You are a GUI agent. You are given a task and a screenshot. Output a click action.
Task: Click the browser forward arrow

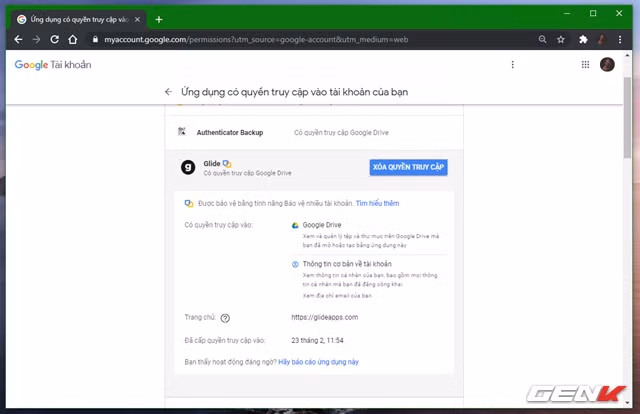(36, 39)
